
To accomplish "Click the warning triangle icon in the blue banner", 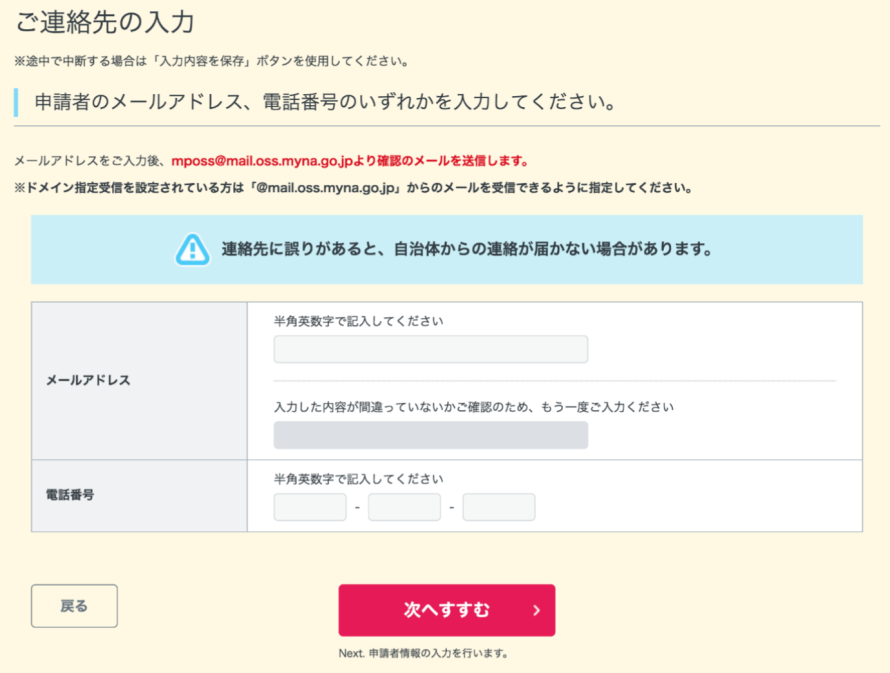I will point(192,250).
